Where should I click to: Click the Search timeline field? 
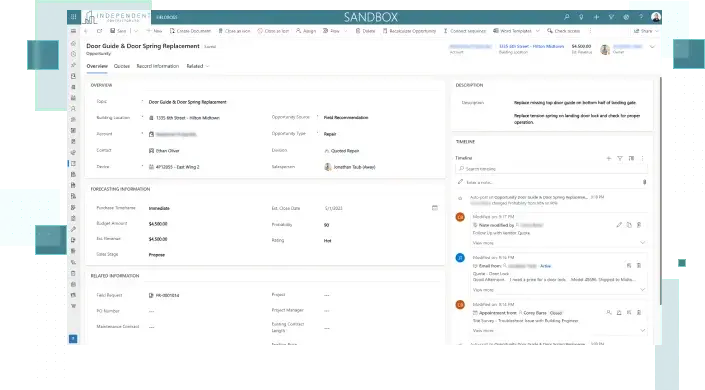552,169
